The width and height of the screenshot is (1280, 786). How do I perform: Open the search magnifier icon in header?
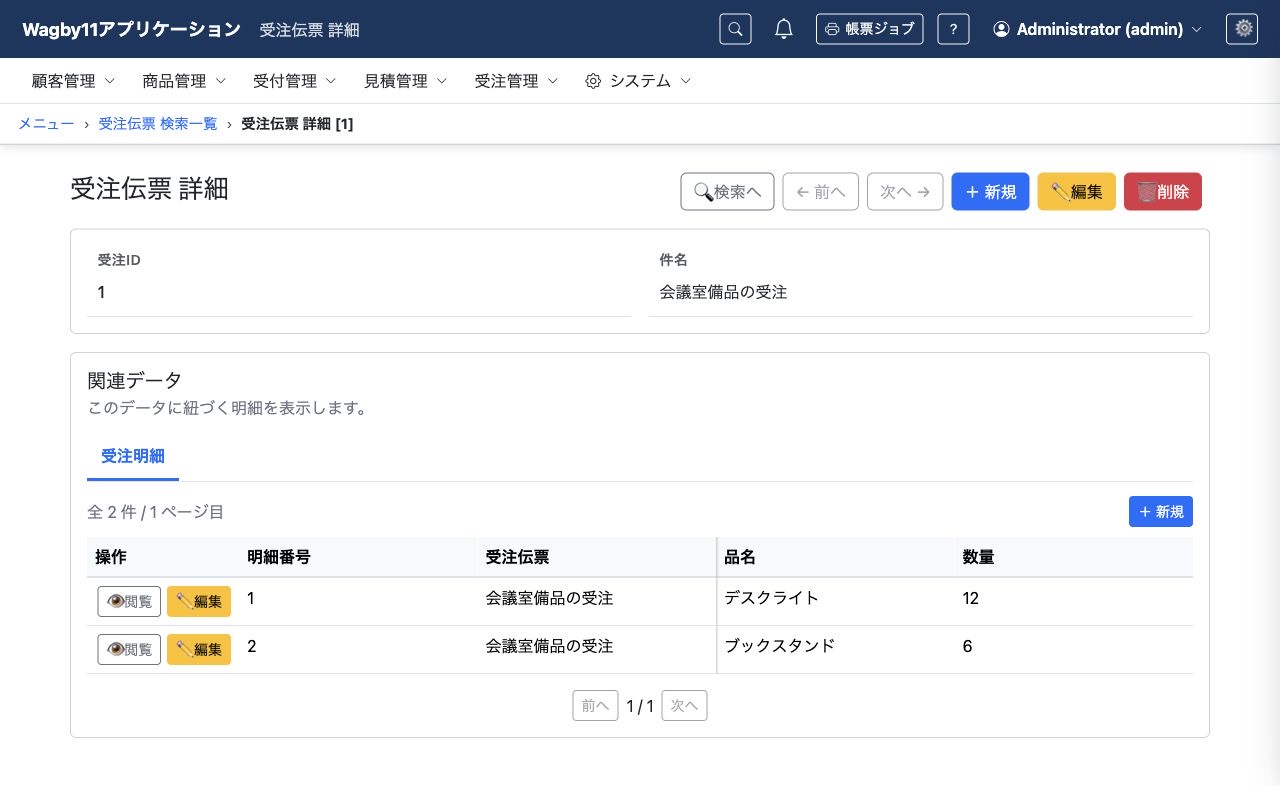tap(735, 29)
